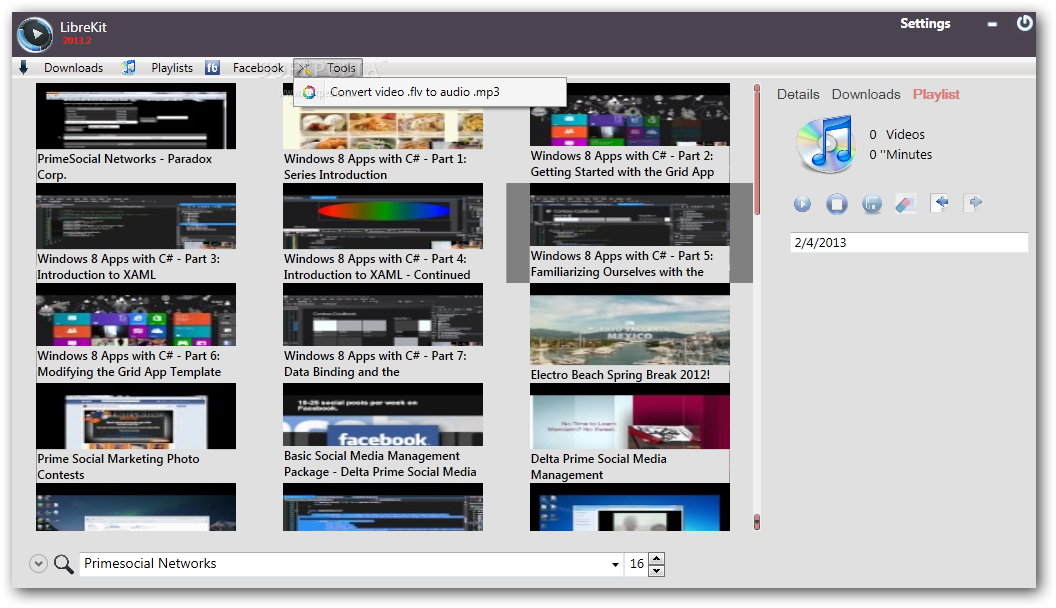Click the left arrow import icon
The height and width of the screenshot is (608, 1056).
[940, 203]
